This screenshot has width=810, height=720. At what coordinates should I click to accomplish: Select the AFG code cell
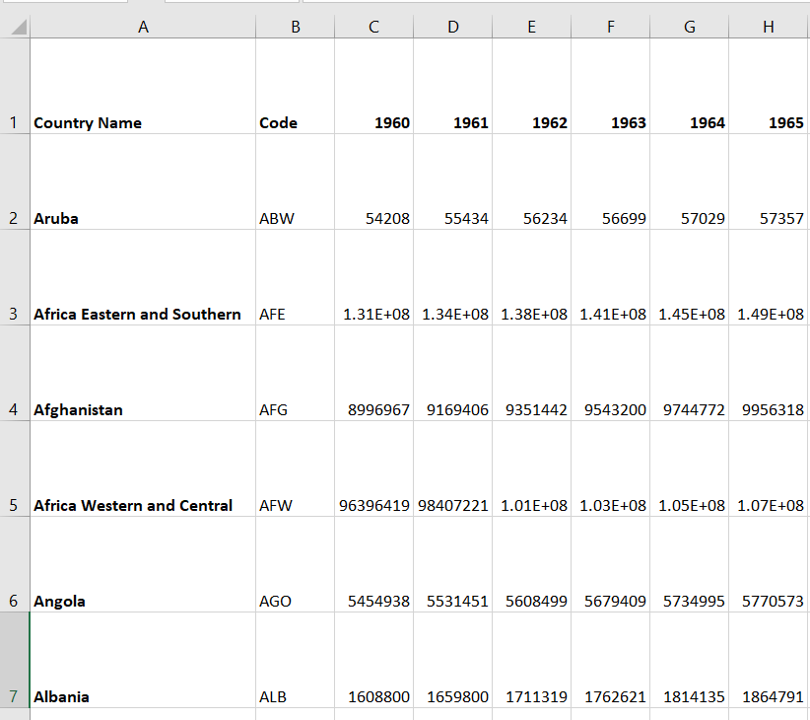(x=295, y=373)
